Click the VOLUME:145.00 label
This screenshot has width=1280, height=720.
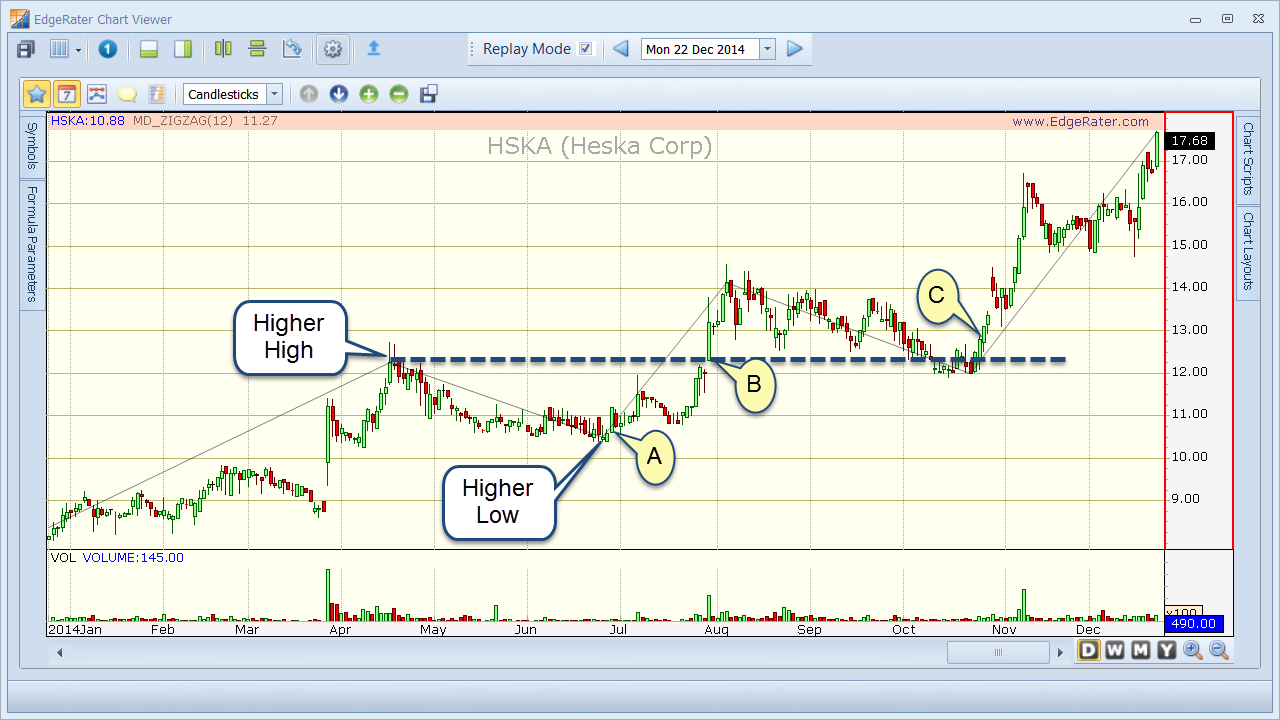(133, 558)
